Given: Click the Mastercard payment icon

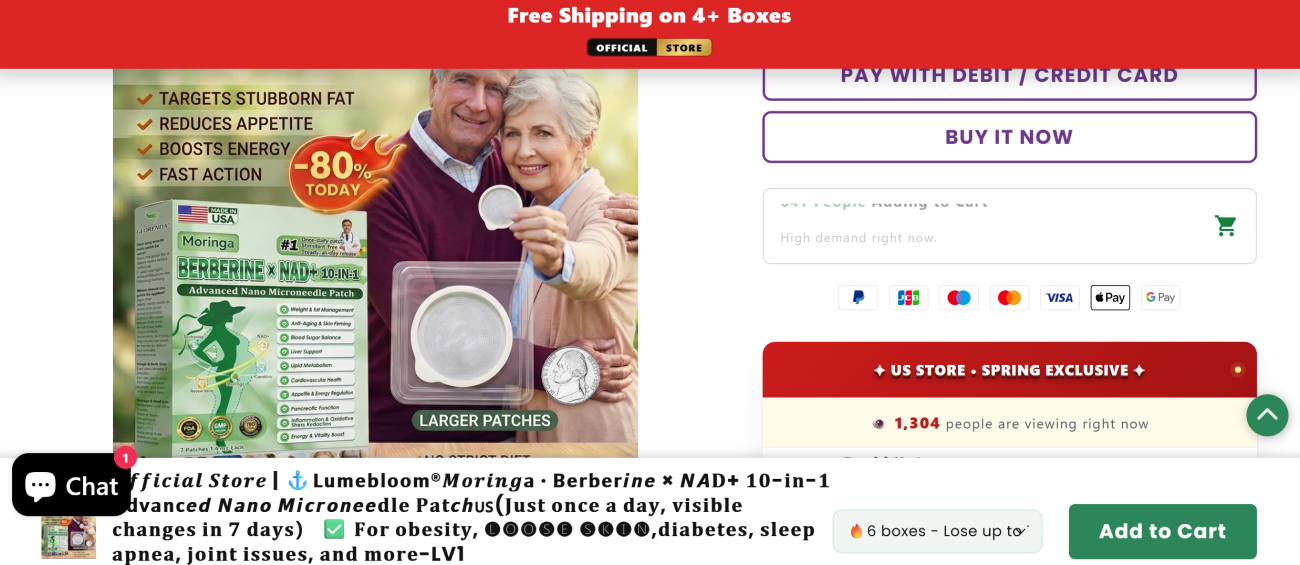Looking at the screenshot, I should (x=1009, y=297).
